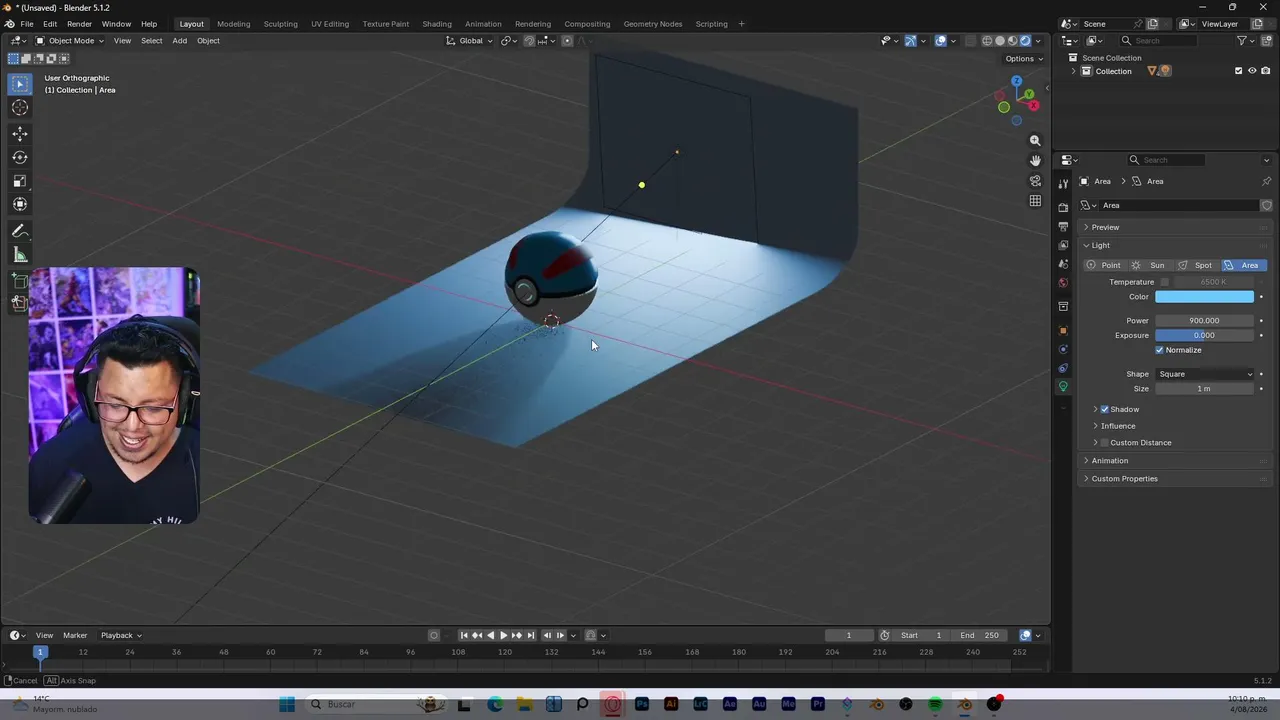Switch to the Geometry Nodes workspace tab

653,24
